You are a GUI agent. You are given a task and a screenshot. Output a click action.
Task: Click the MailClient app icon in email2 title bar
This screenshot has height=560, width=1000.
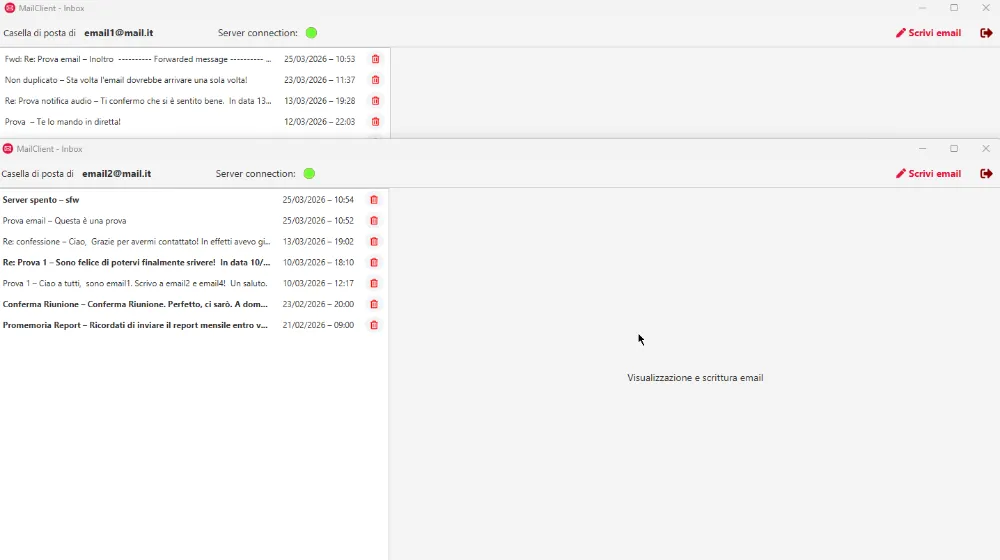[x=8, y=149]
